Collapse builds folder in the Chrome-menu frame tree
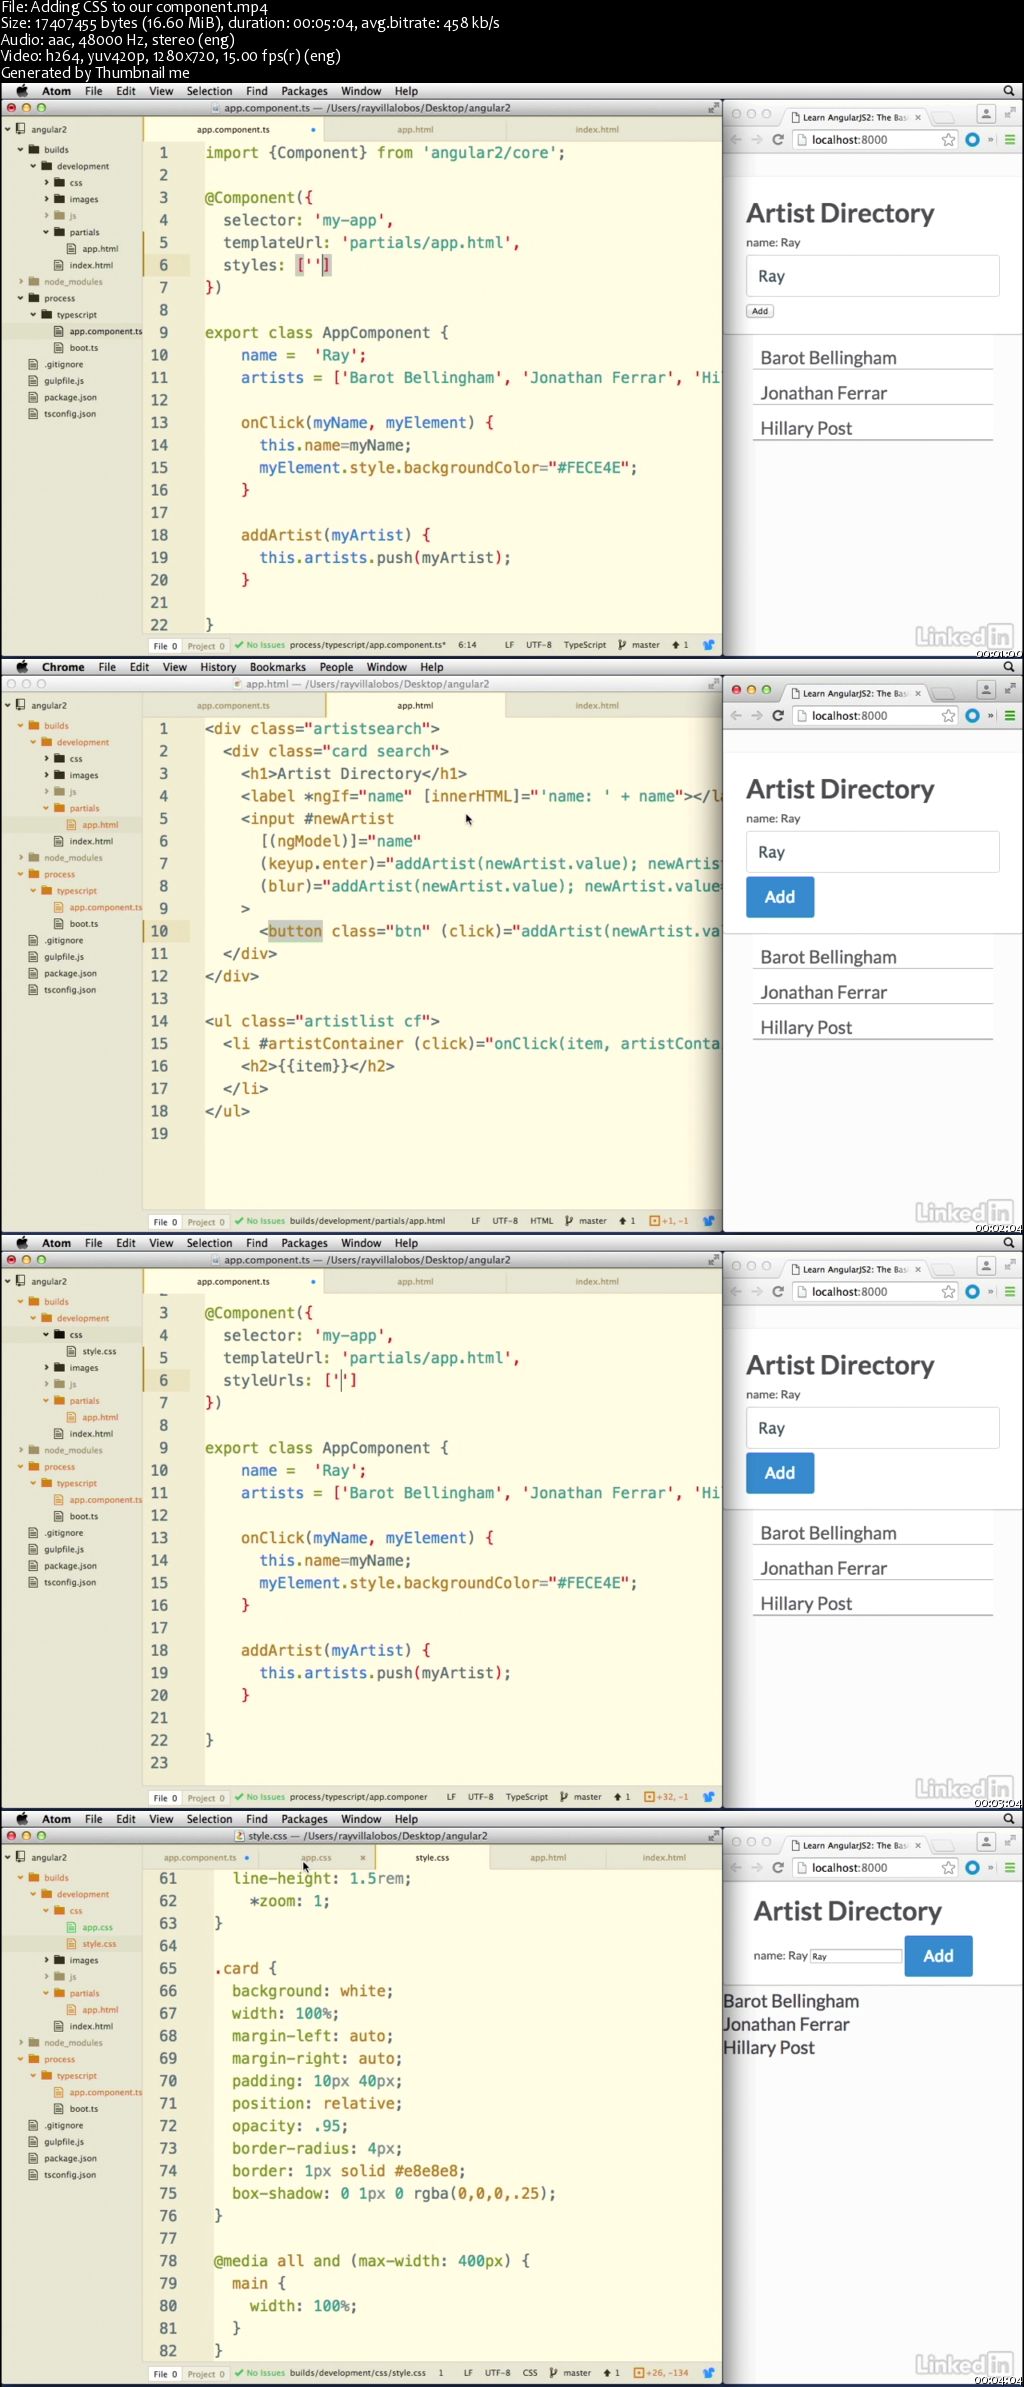Screen dimensions: 1024x2387 pos(20,726)
